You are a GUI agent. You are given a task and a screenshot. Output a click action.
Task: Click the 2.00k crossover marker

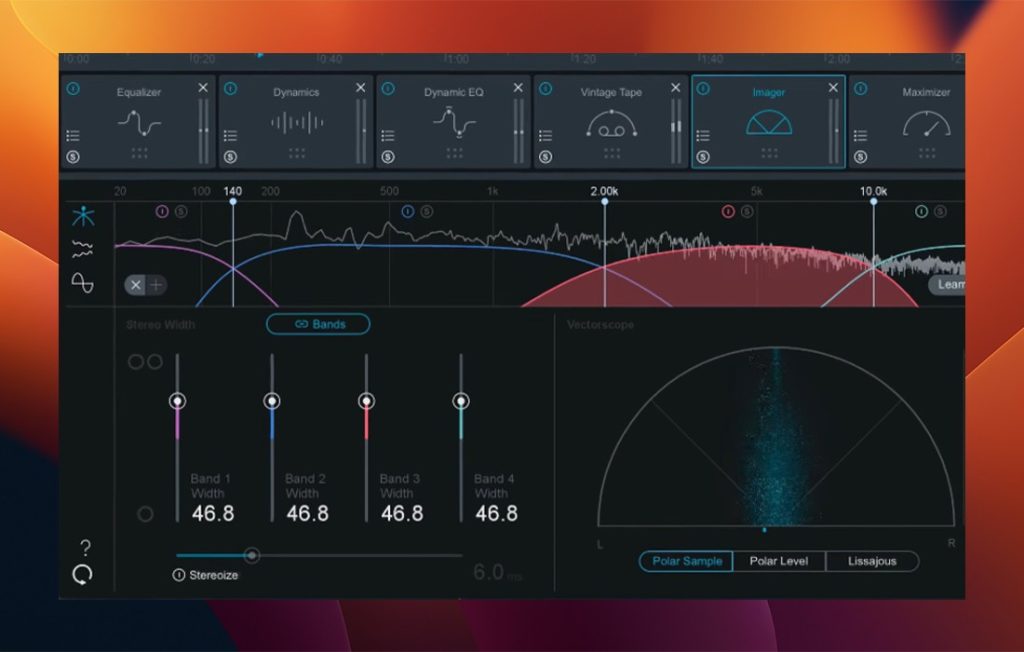(606, 200)
